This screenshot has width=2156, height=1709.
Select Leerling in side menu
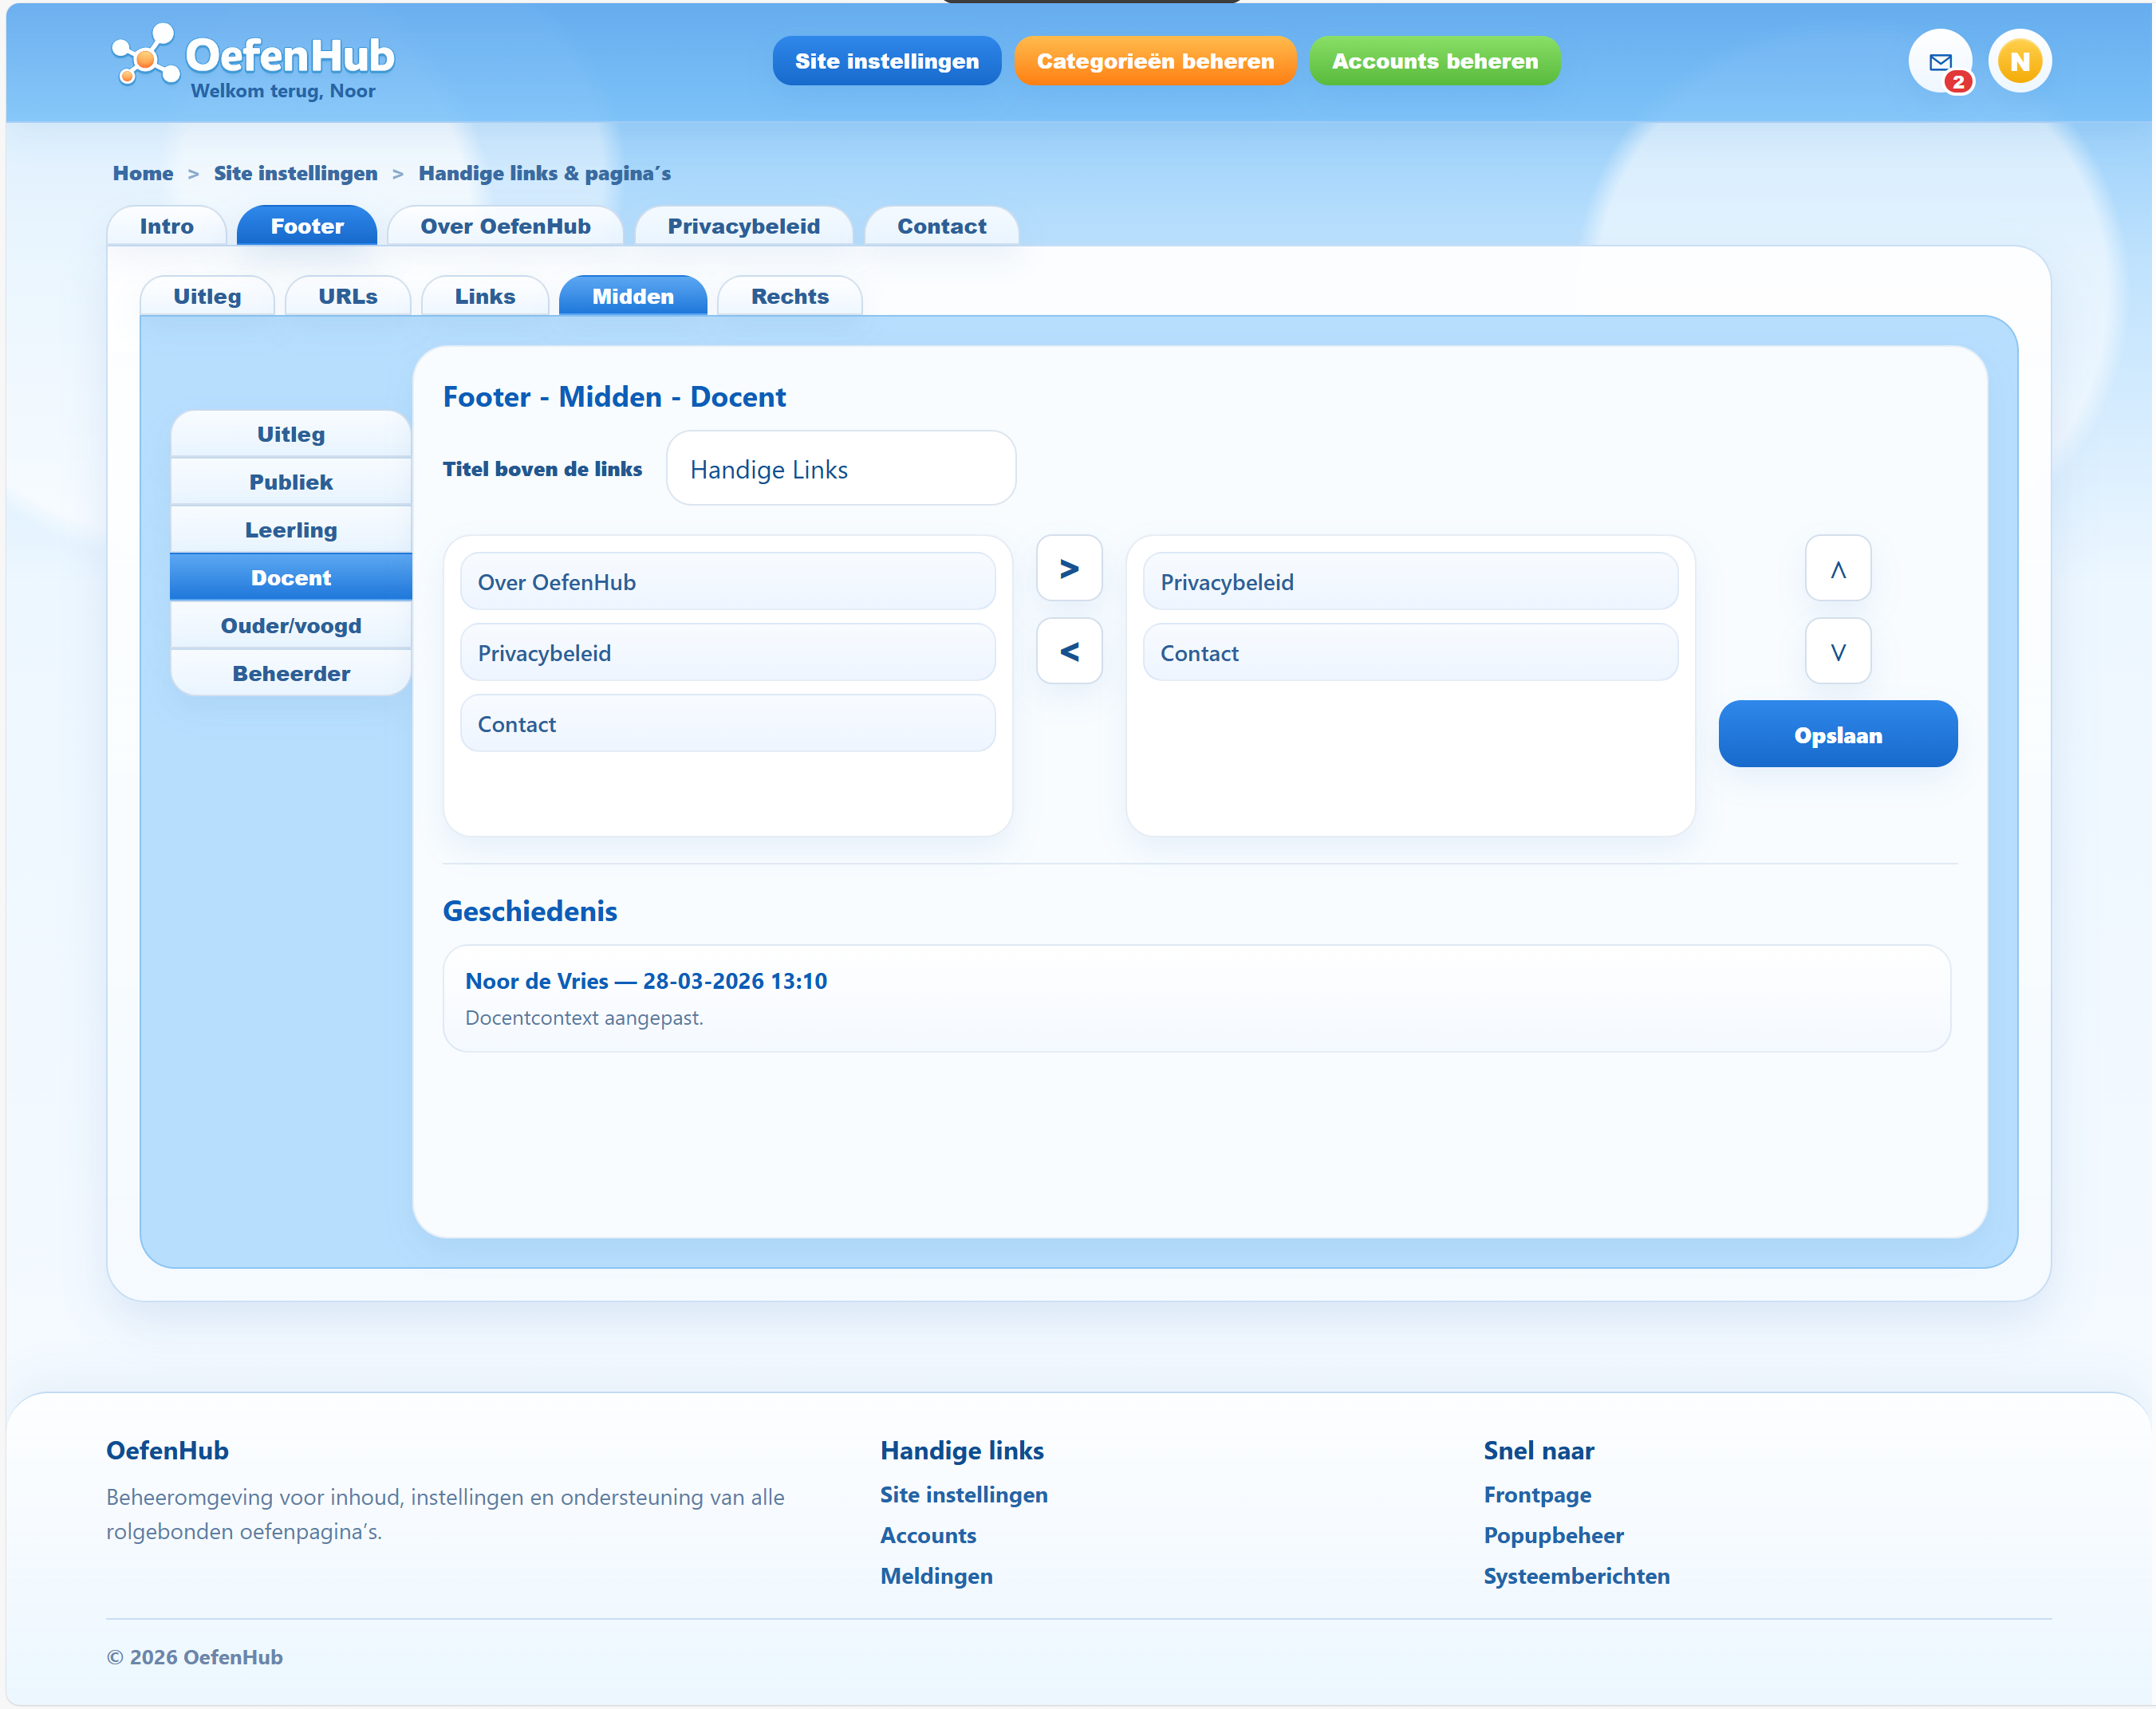(291, 530)
